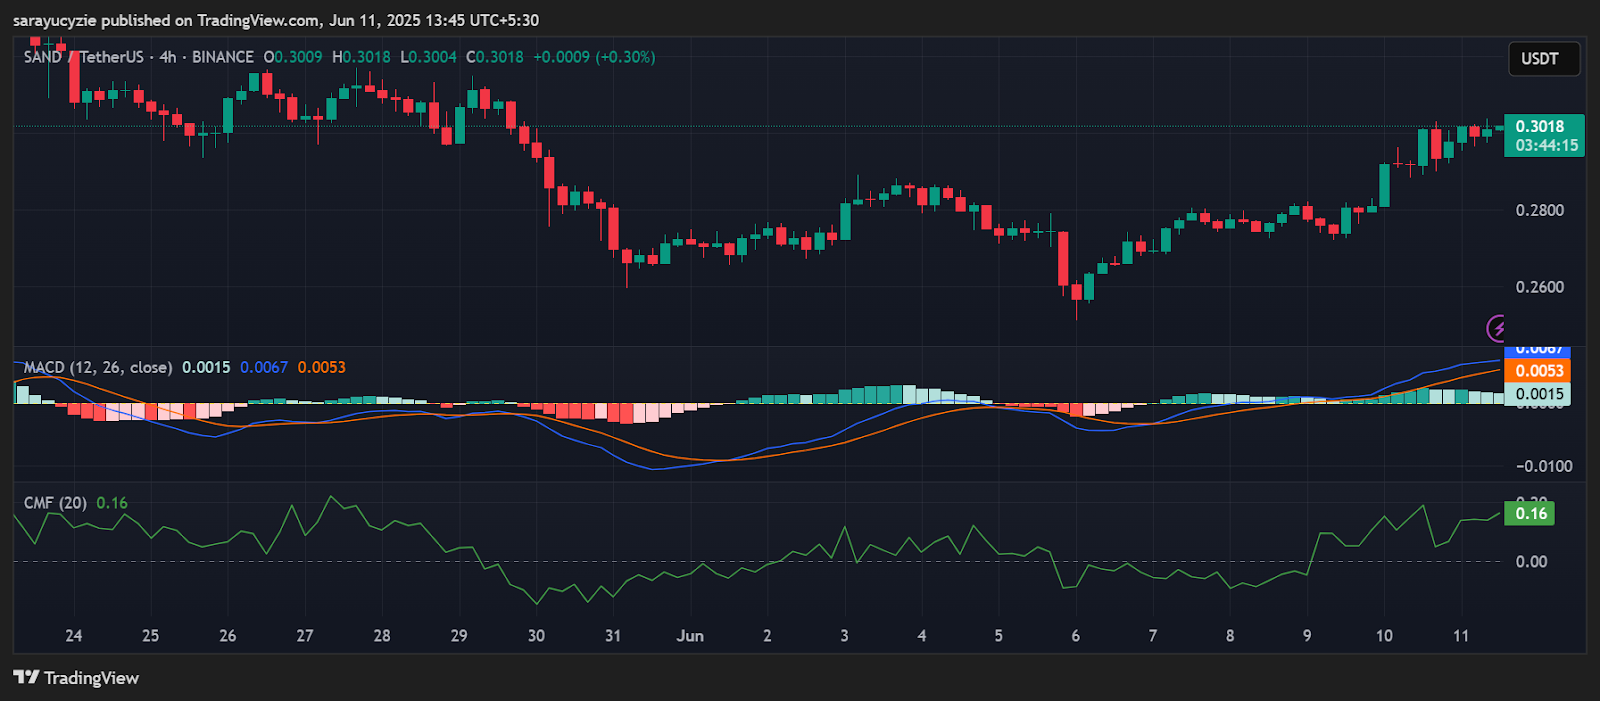Click the green CMF 0.16 value tag
Viewport: 1600px width, 701px height.
click(1531, 513)
